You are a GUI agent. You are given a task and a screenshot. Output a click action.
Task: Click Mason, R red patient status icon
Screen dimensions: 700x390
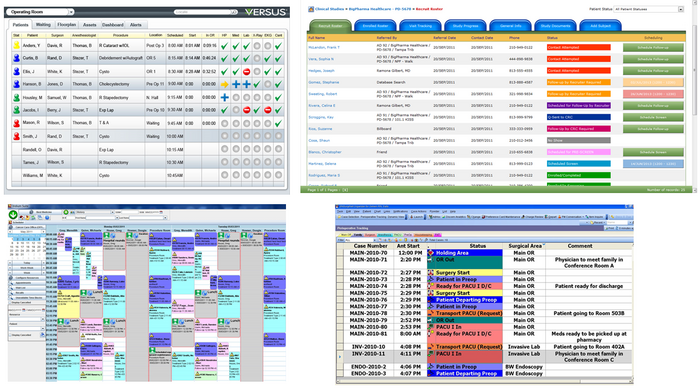click(17, 123)
